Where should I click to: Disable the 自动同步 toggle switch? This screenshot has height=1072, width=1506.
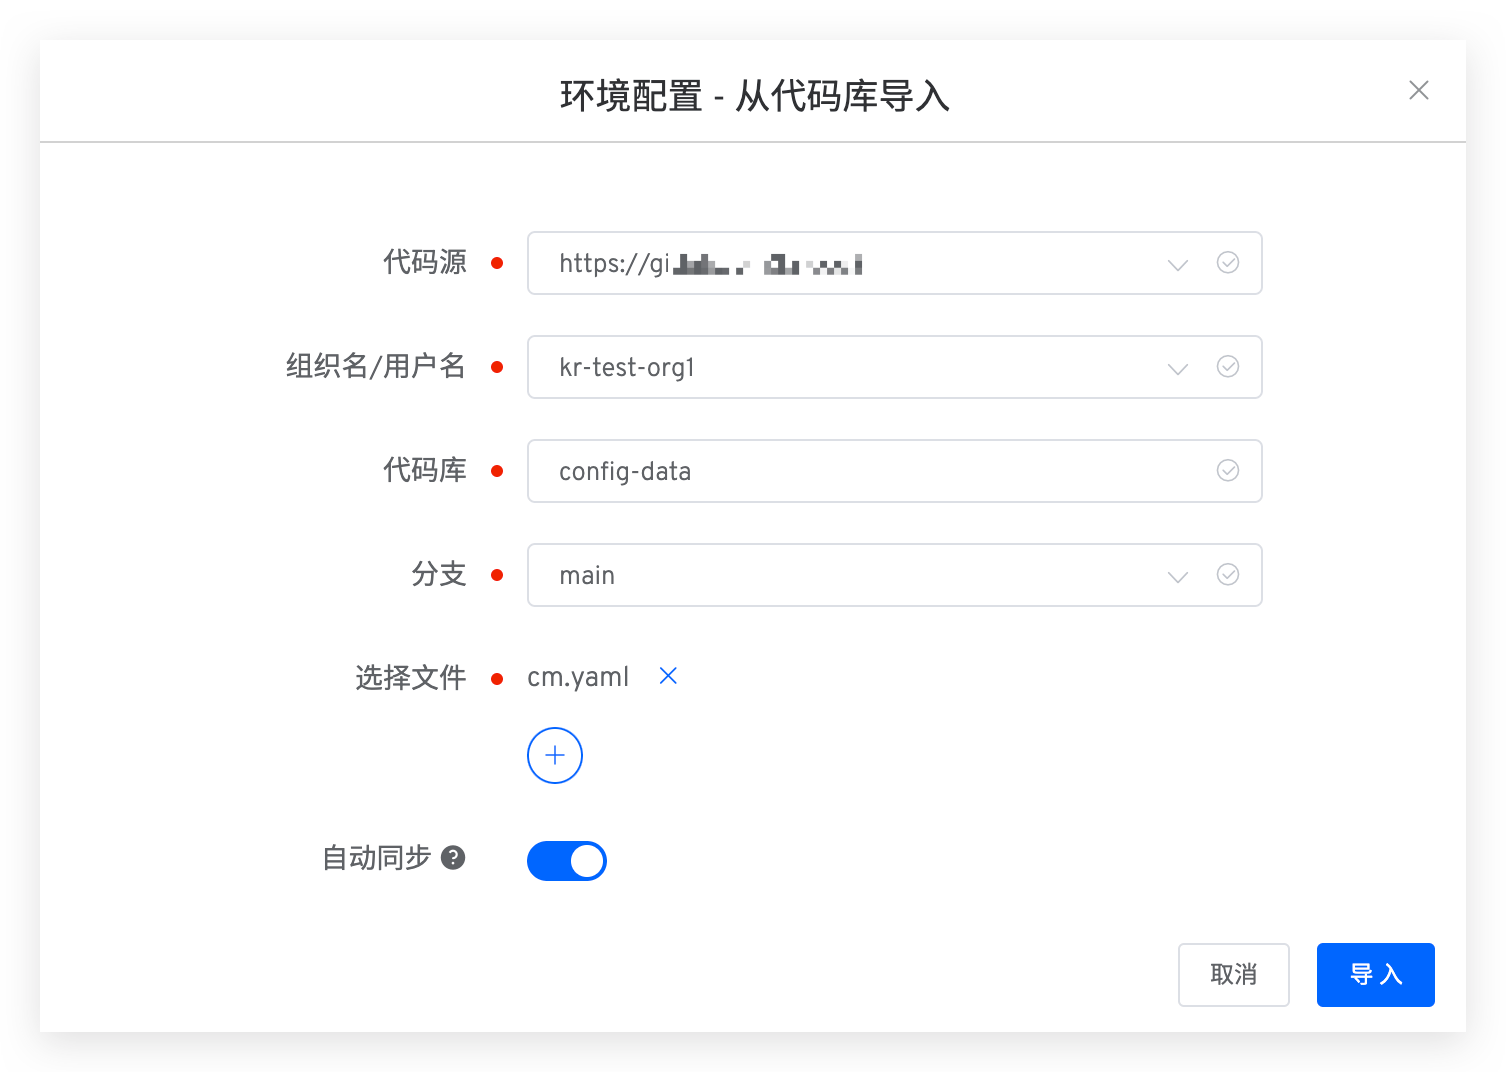(x=567, y=861)
